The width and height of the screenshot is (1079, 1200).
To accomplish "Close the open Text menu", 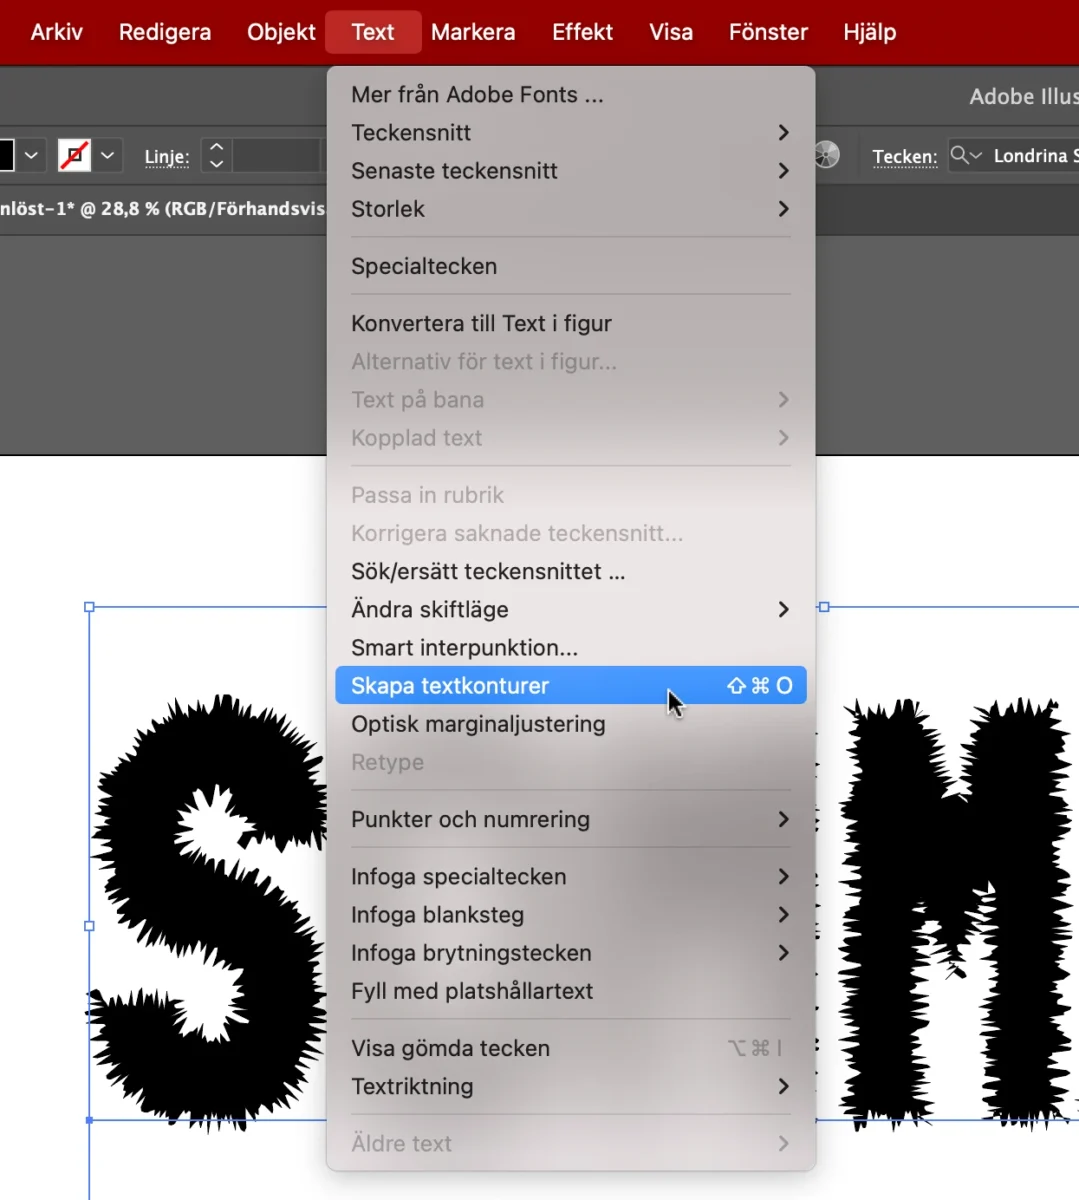I will [x=373, y=32].
